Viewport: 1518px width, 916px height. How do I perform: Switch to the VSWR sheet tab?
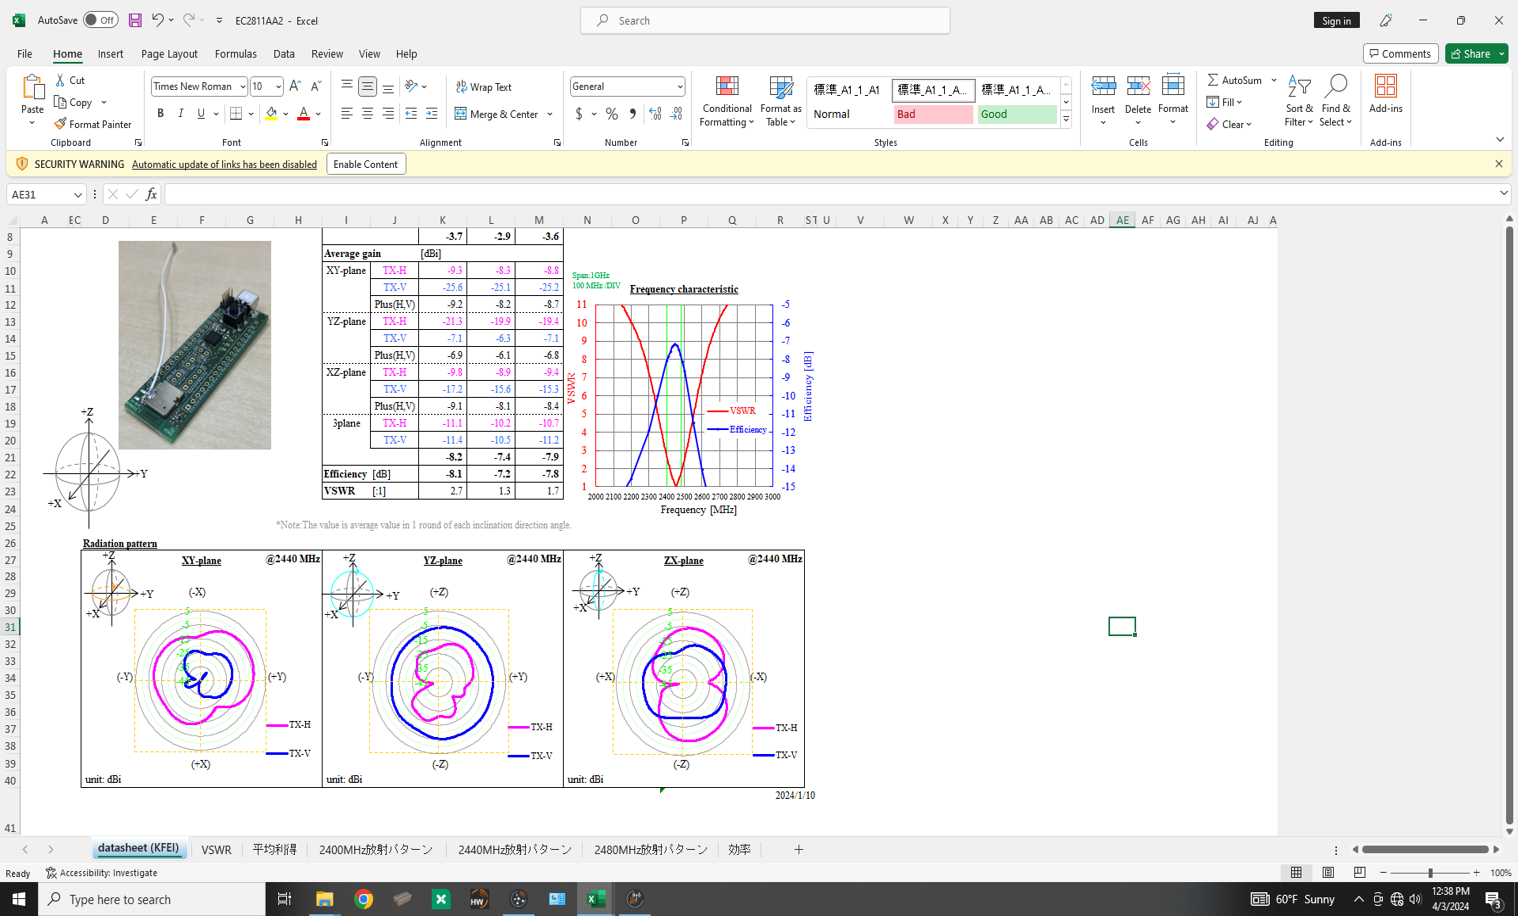tap(216, 850)
